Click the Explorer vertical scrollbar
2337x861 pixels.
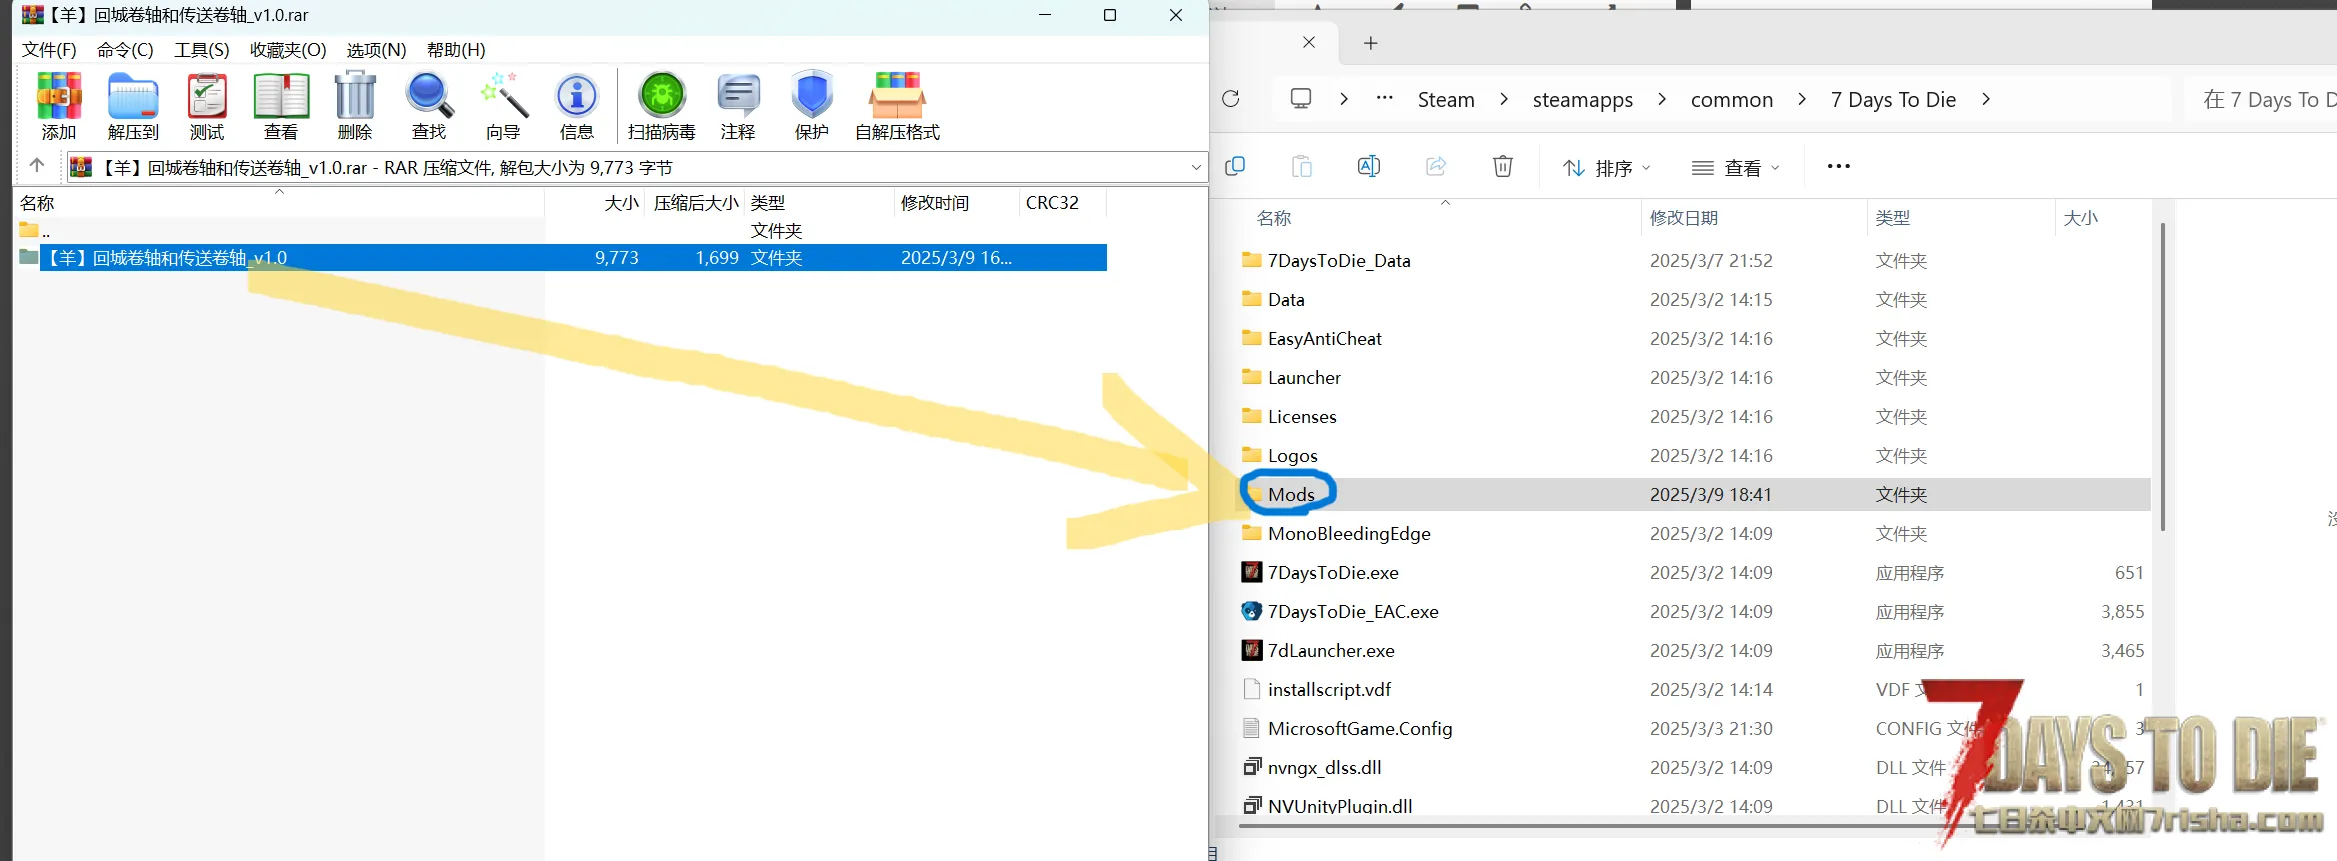pyautogui.click(x=2162, y=376)
